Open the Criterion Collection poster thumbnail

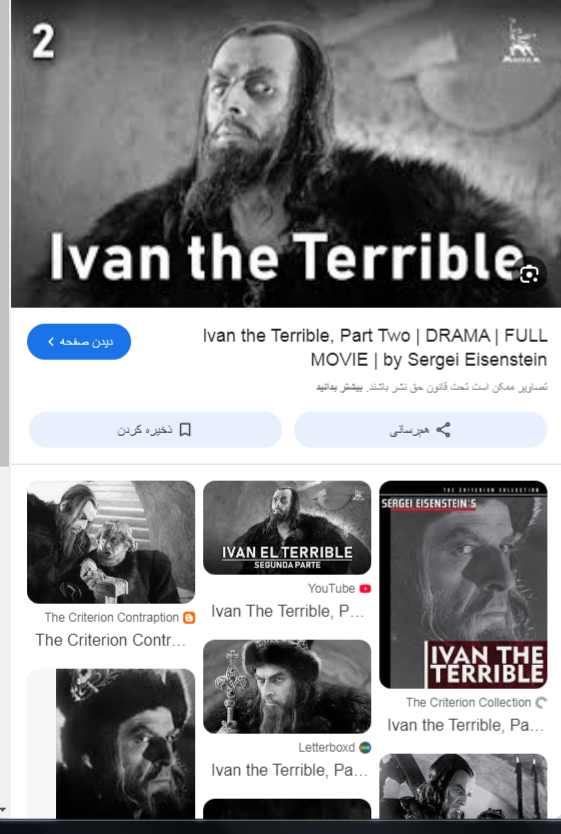coord(463,585)
